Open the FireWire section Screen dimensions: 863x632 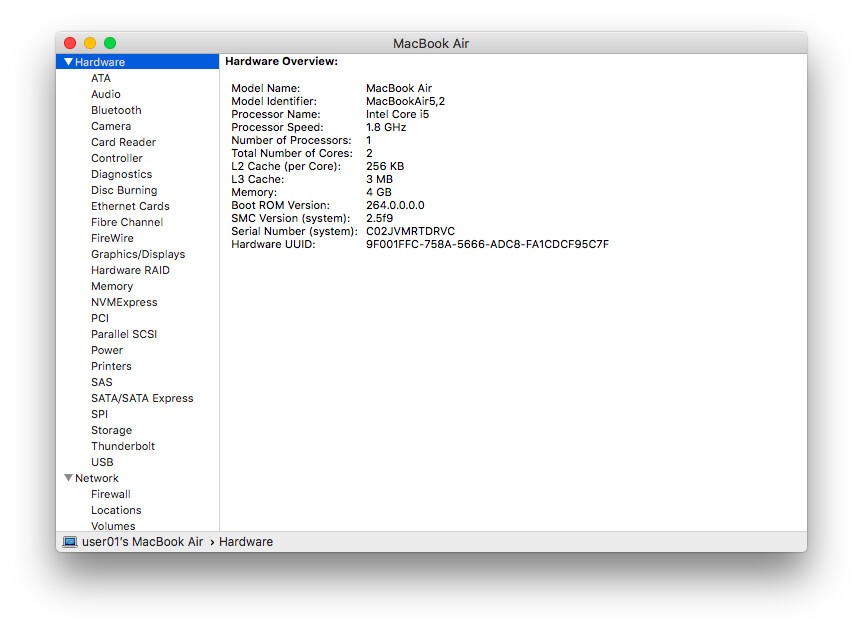[112, 238]
